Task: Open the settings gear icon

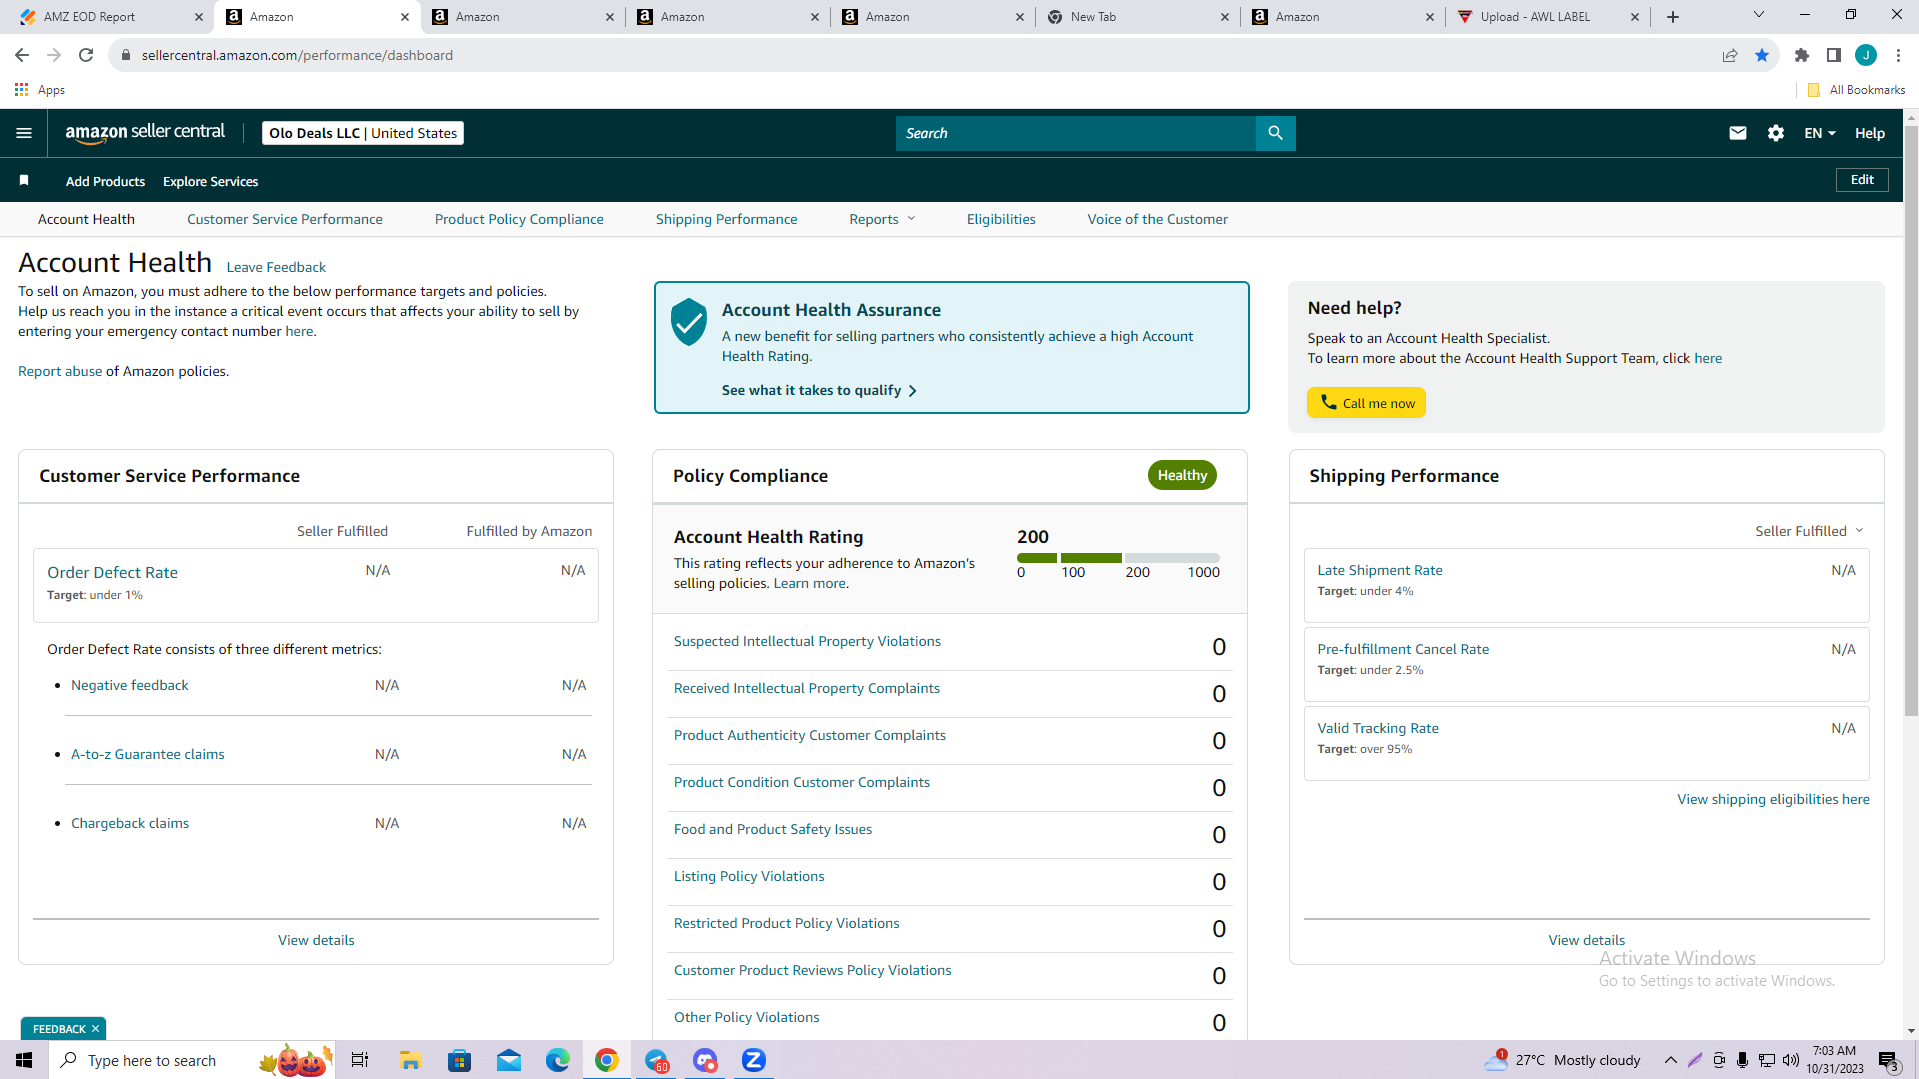Action: click(x=1776, y=133)
